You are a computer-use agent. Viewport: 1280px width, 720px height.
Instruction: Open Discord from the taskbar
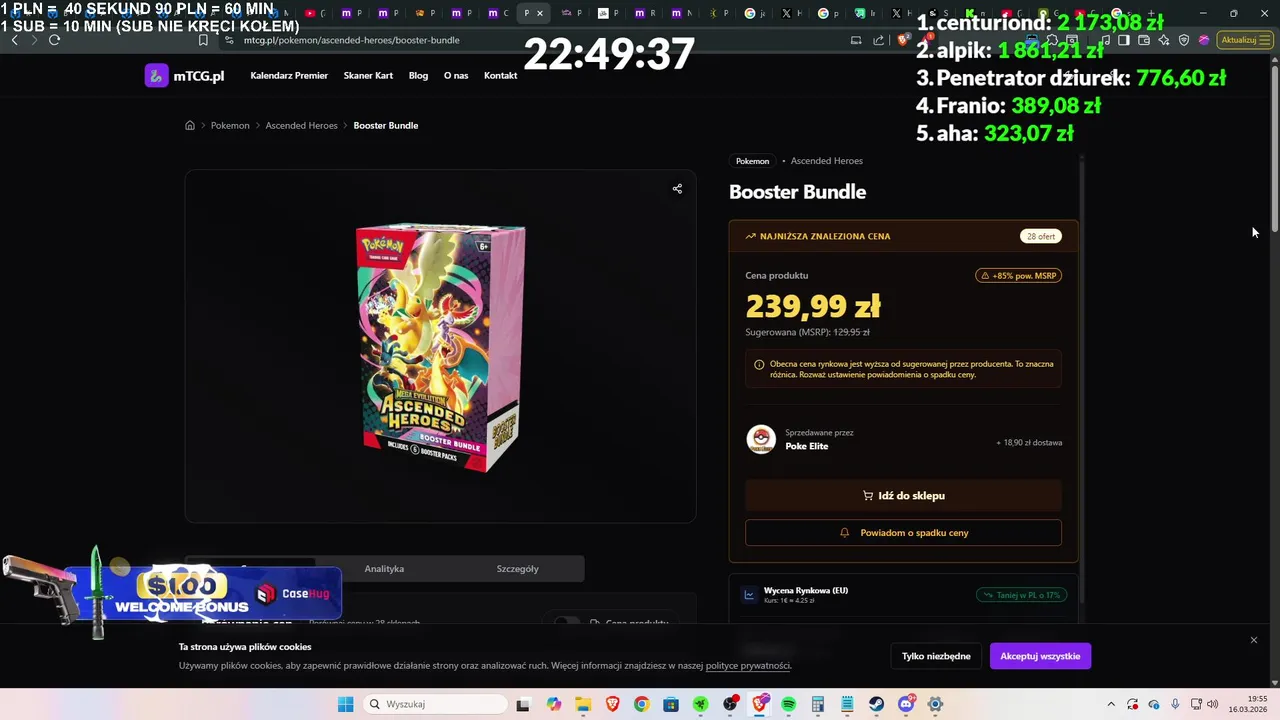[x=906, y=704]
